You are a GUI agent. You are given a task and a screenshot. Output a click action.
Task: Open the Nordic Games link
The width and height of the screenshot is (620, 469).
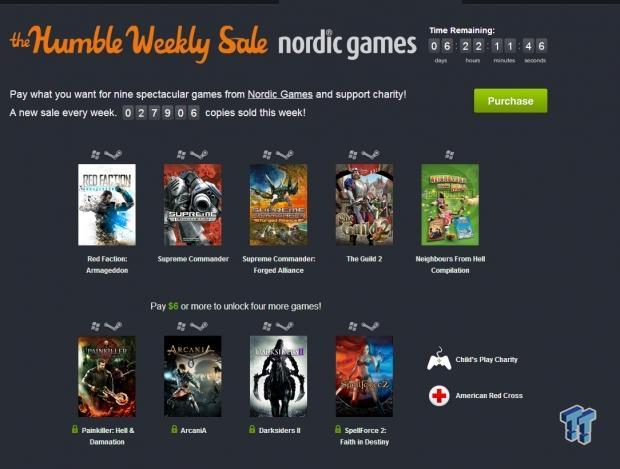pos(280,95)
